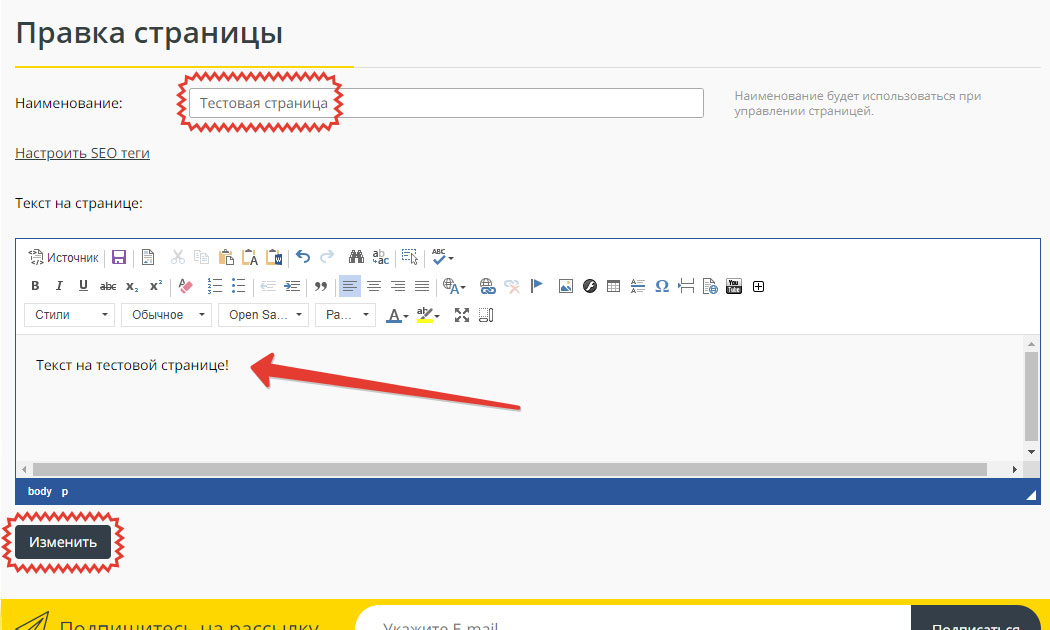Click the Save floppy disk icon
Viewport: 1050px width, 630px height.
(119, 258)
